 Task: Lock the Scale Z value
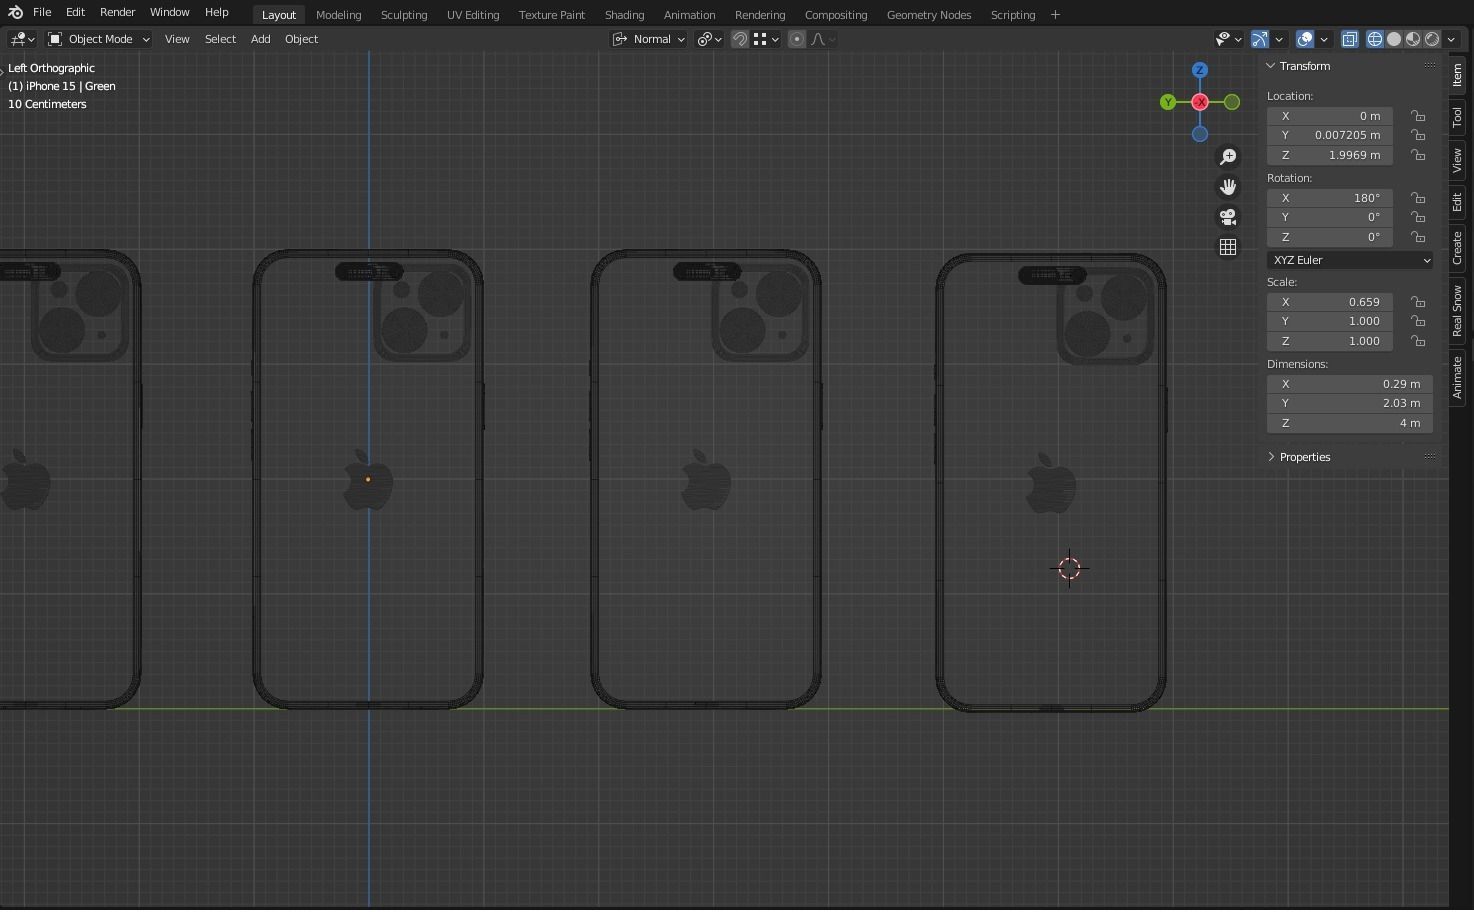coord(1418,341)
